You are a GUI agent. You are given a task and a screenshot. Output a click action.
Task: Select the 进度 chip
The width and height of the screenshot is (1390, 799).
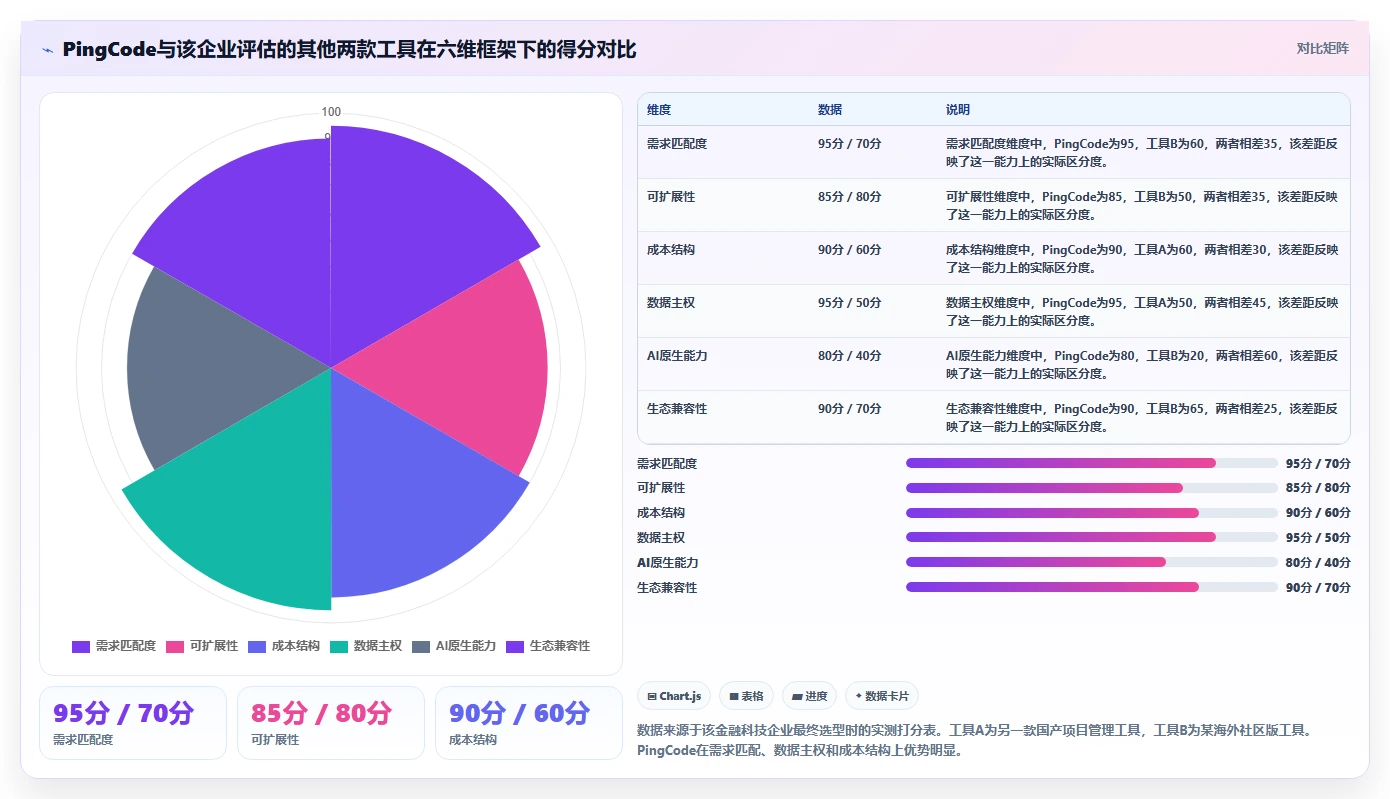click(x=810, y=696)
